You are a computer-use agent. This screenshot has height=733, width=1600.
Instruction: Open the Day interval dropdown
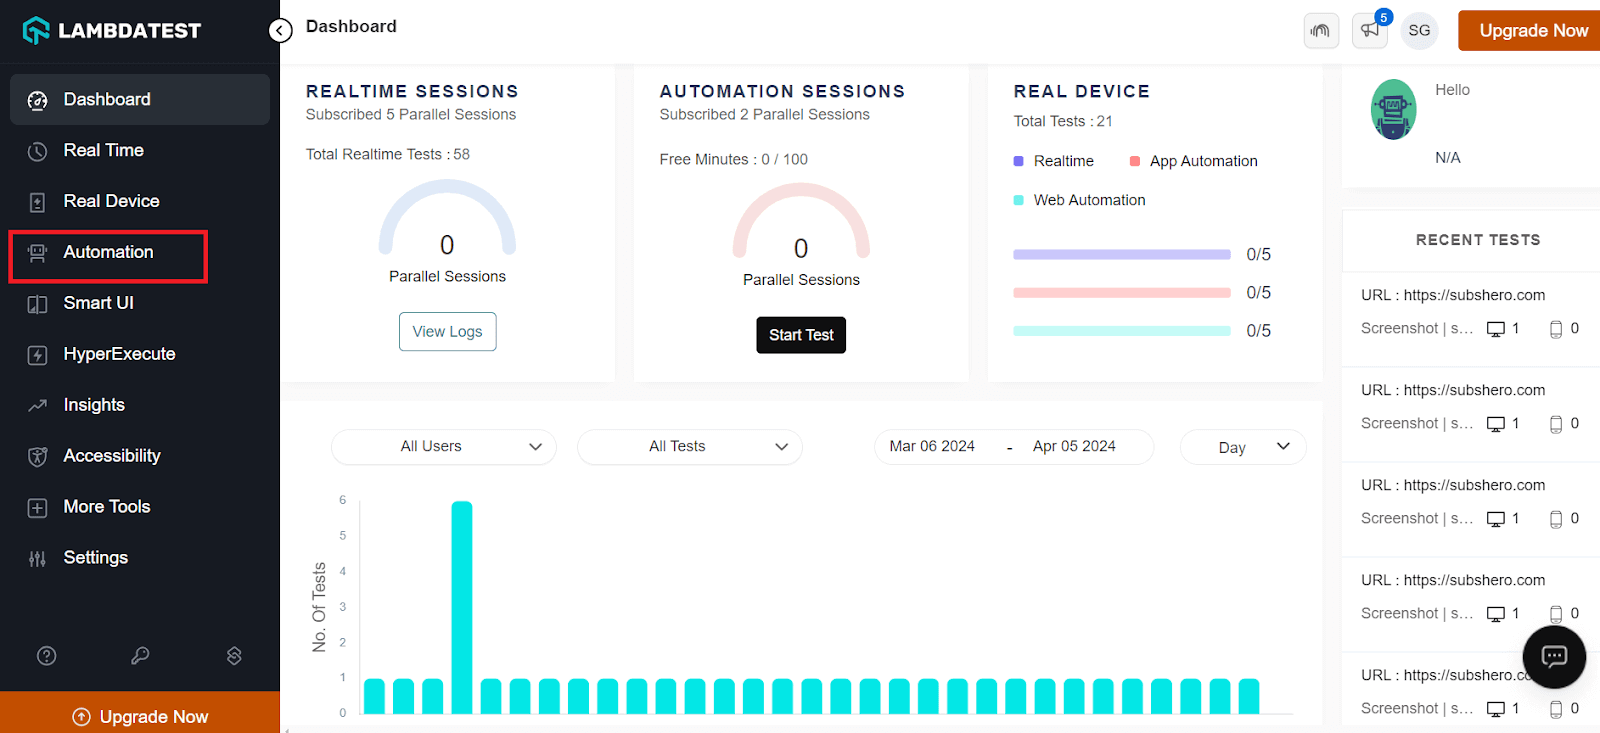tap(1243, 447)
